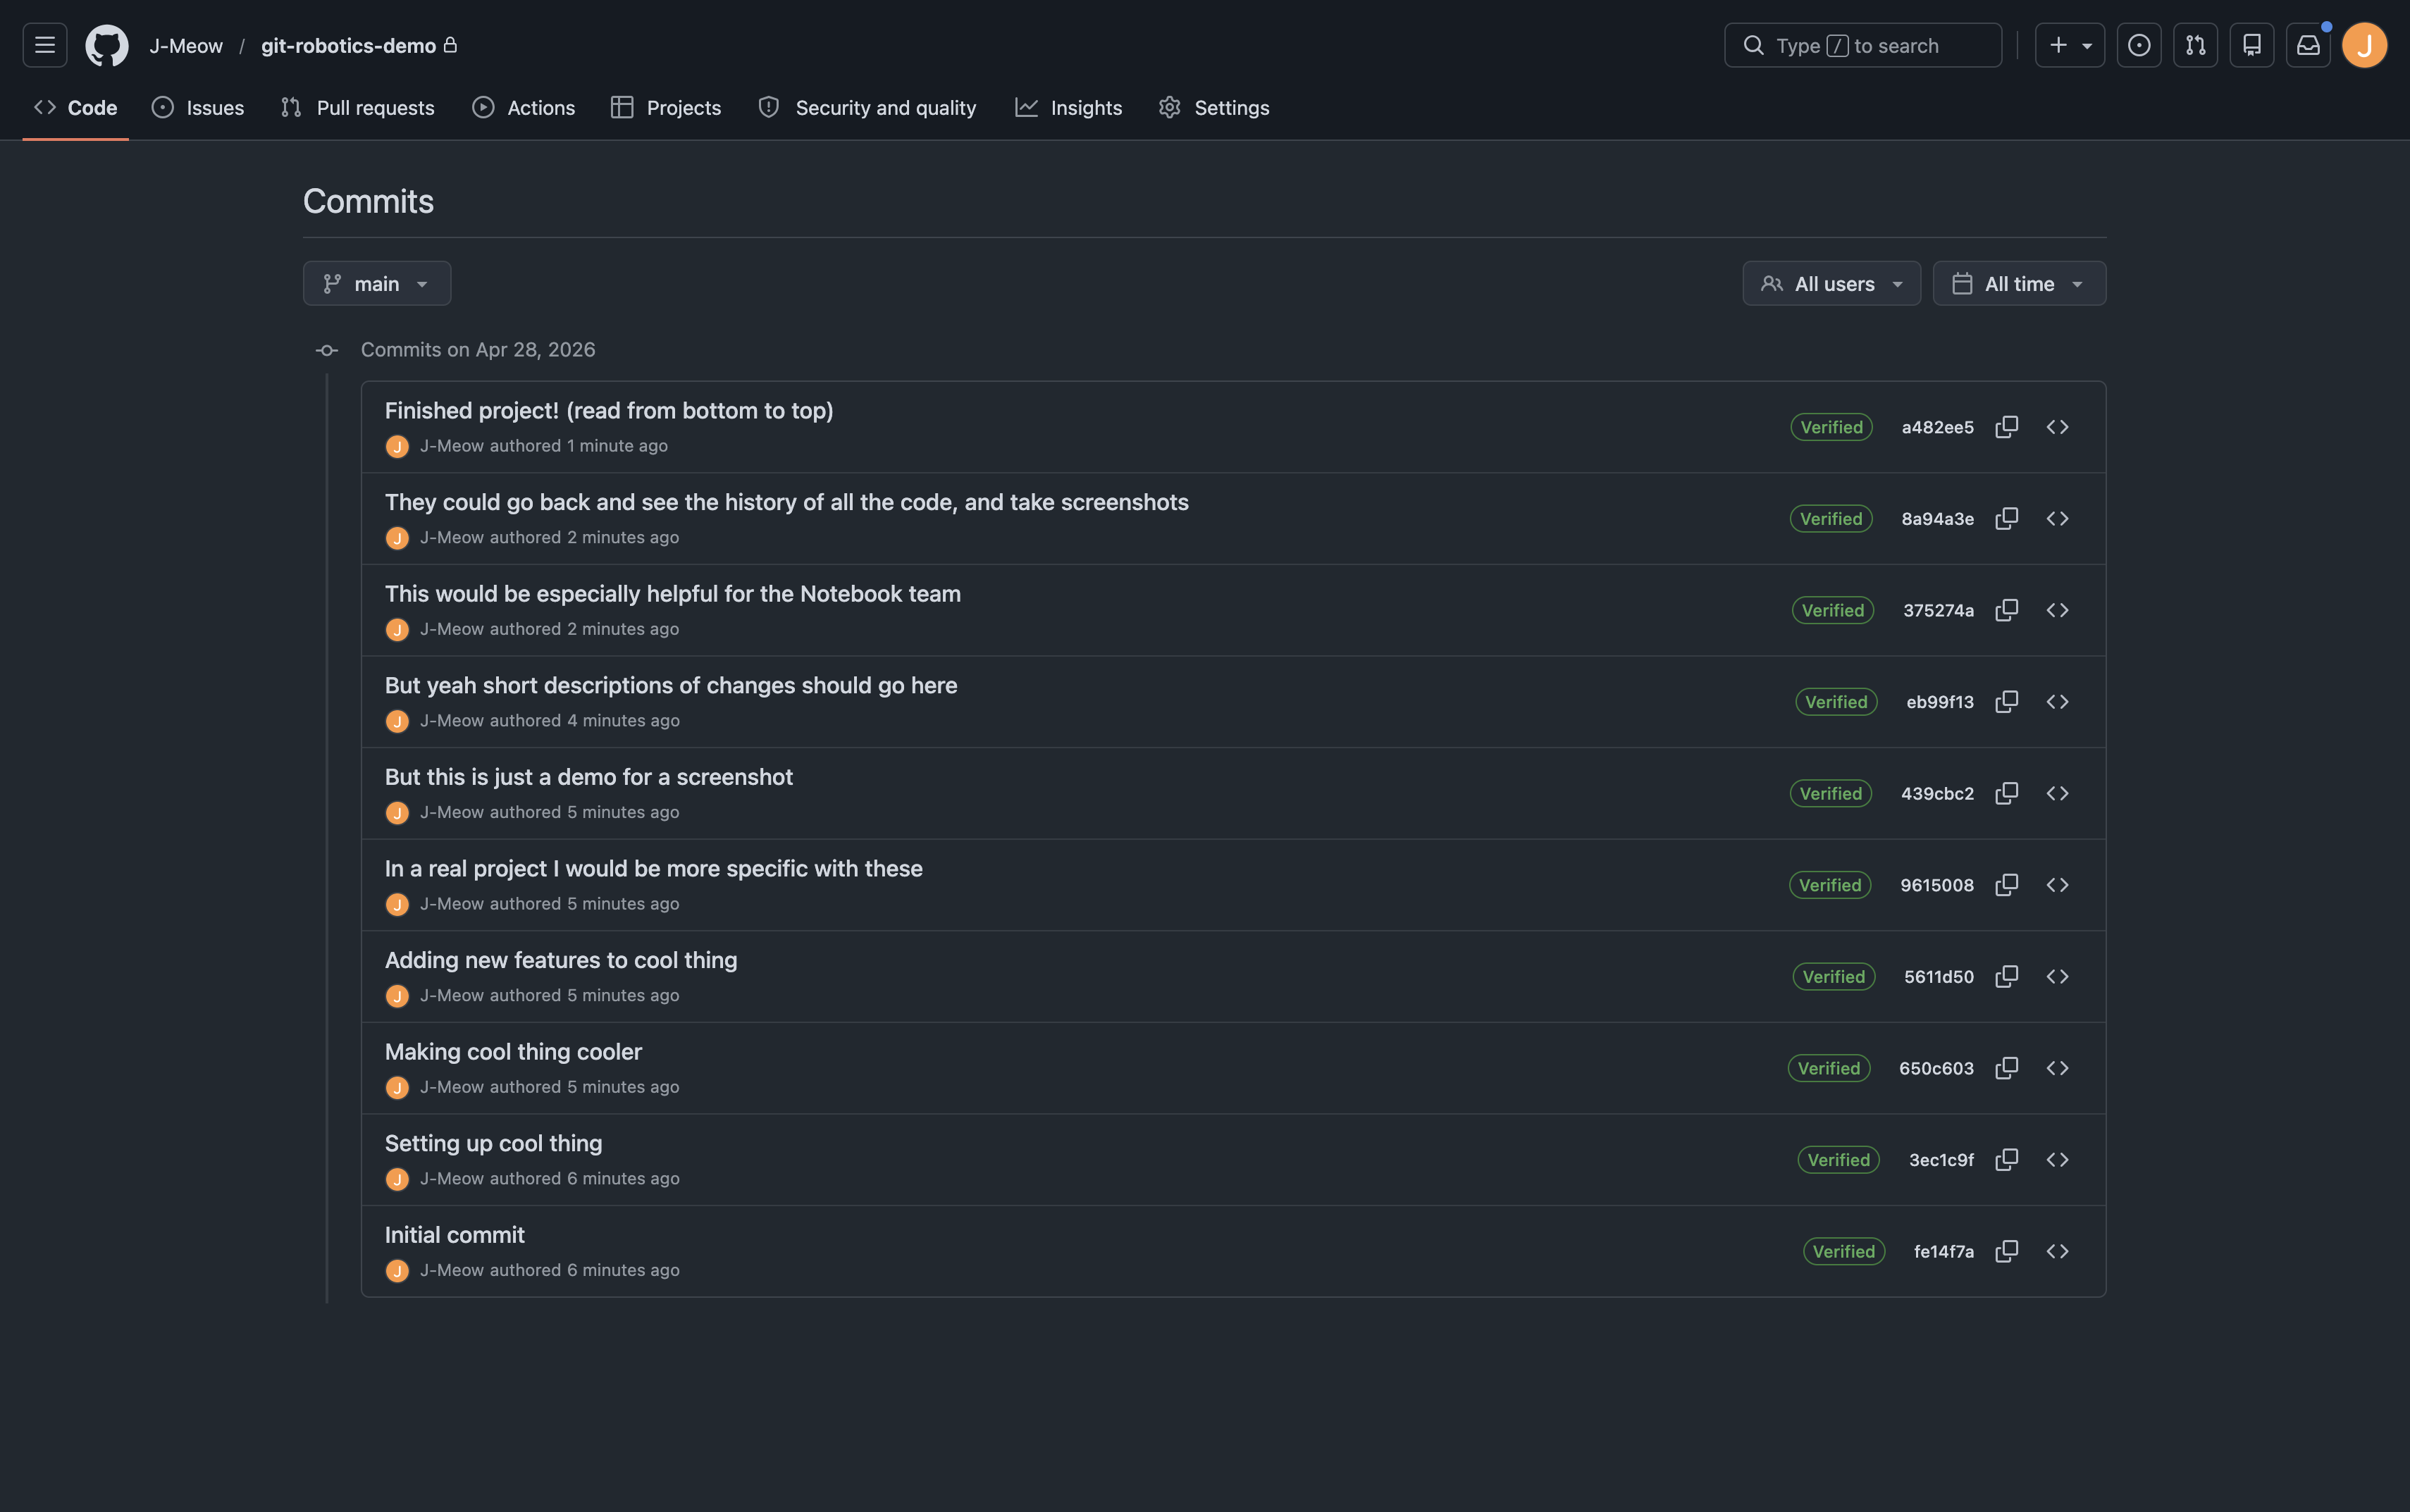Open user avatar menu

coord(2364,45)
